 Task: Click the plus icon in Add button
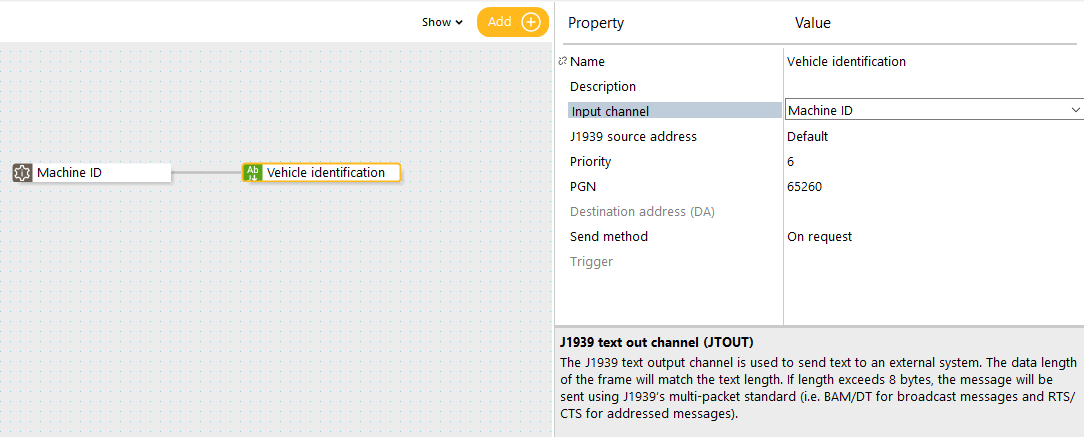530,22
